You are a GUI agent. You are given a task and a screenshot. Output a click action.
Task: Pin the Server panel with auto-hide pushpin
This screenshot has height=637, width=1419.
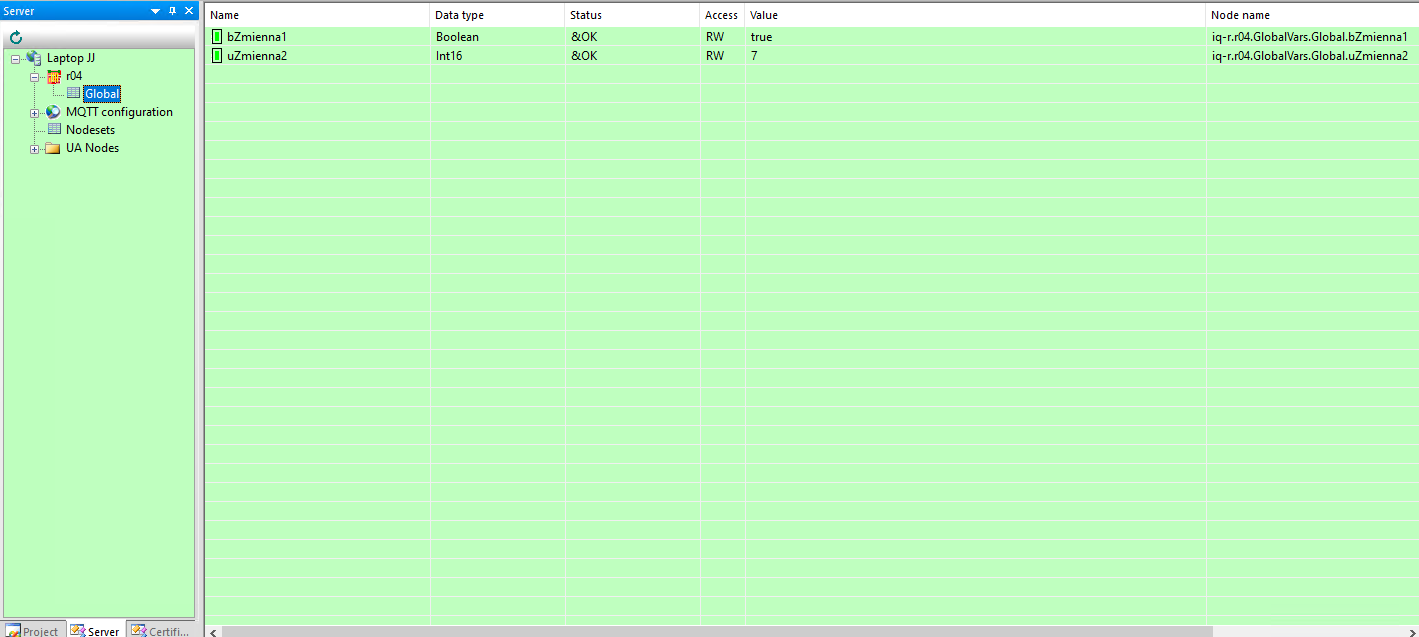(172, 11)
